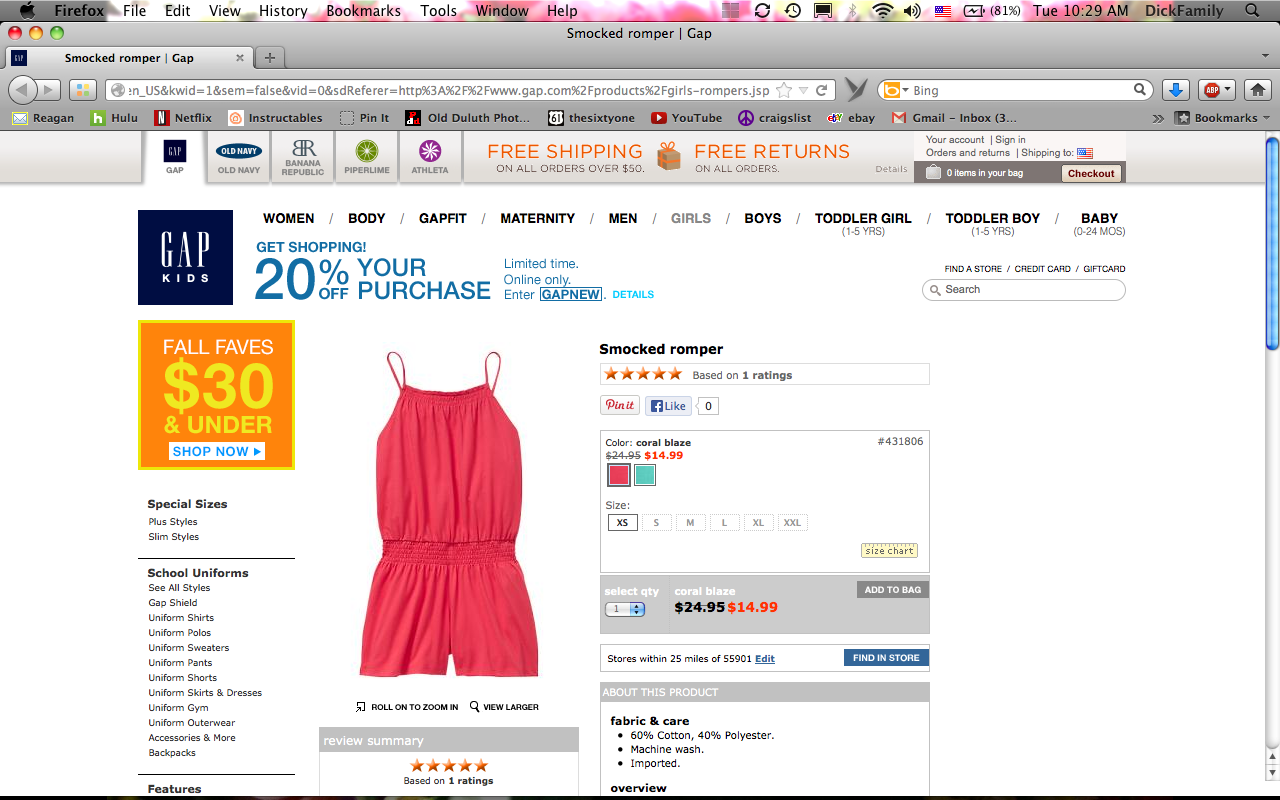Click the Gap site search field

pyautogui.click(x=1024, y=290)
